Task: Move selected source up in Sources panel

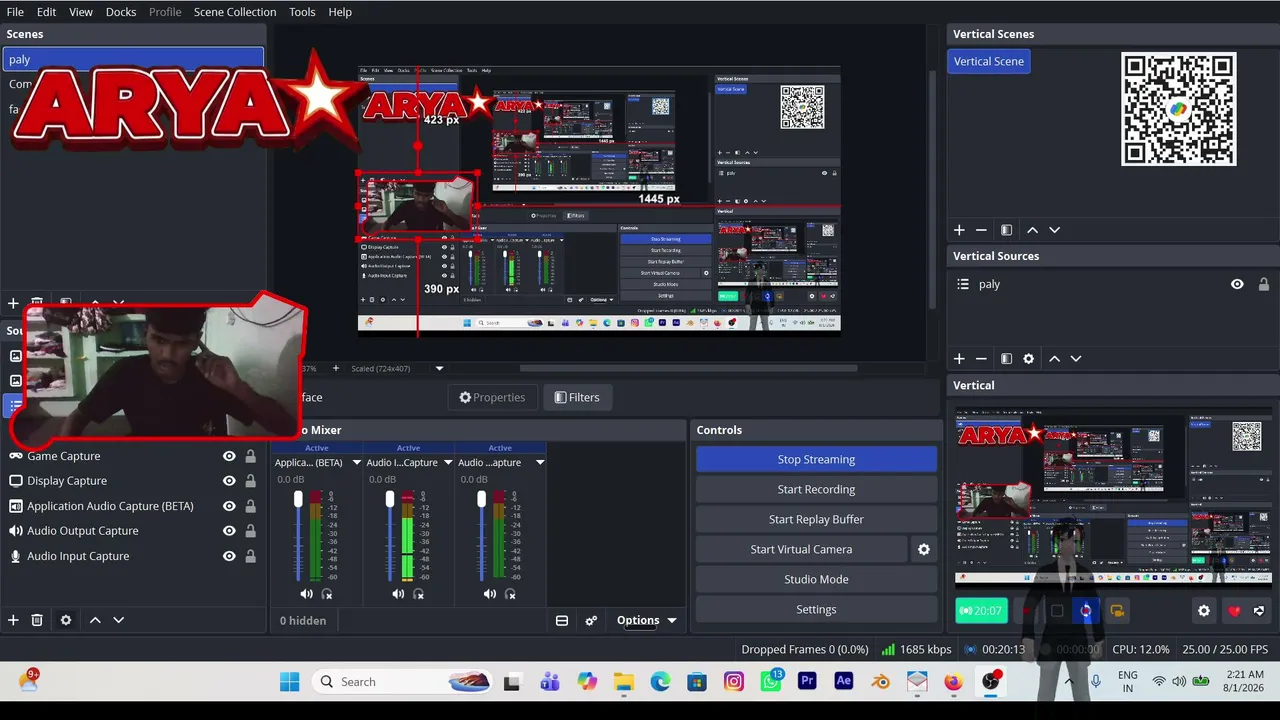Action: point(95,620)
